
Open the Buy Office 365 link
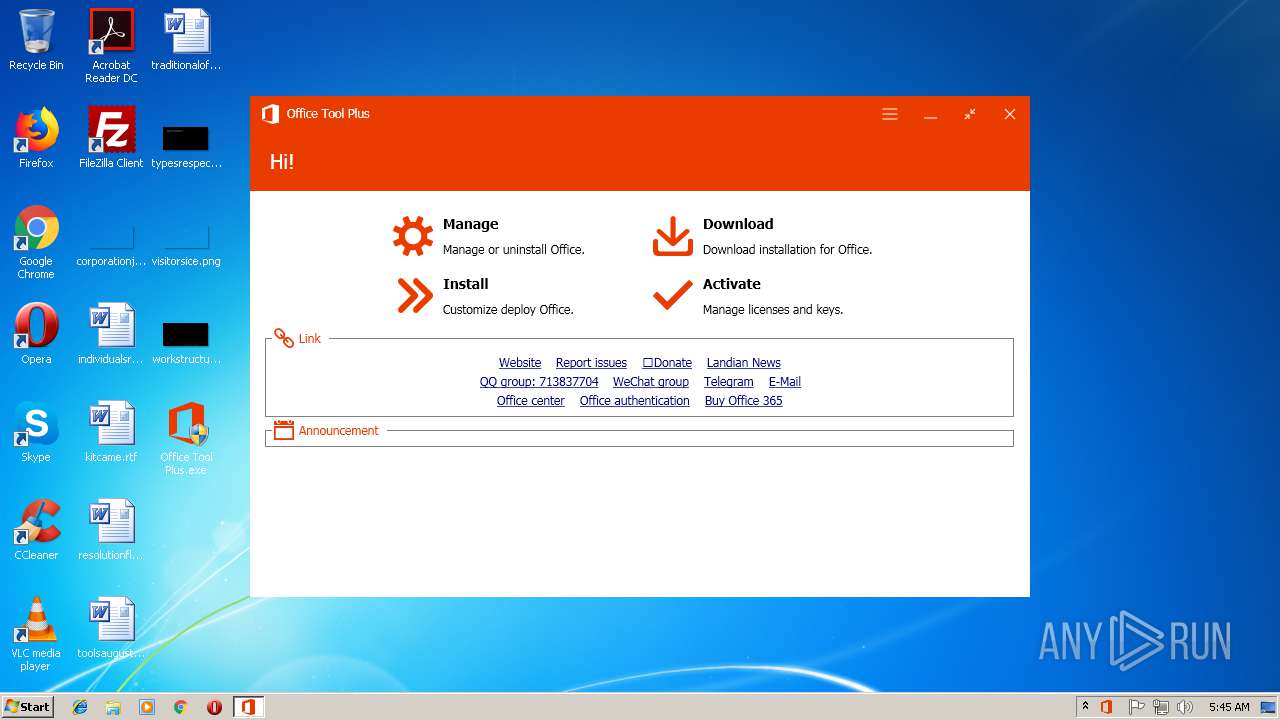coord(743,401)
